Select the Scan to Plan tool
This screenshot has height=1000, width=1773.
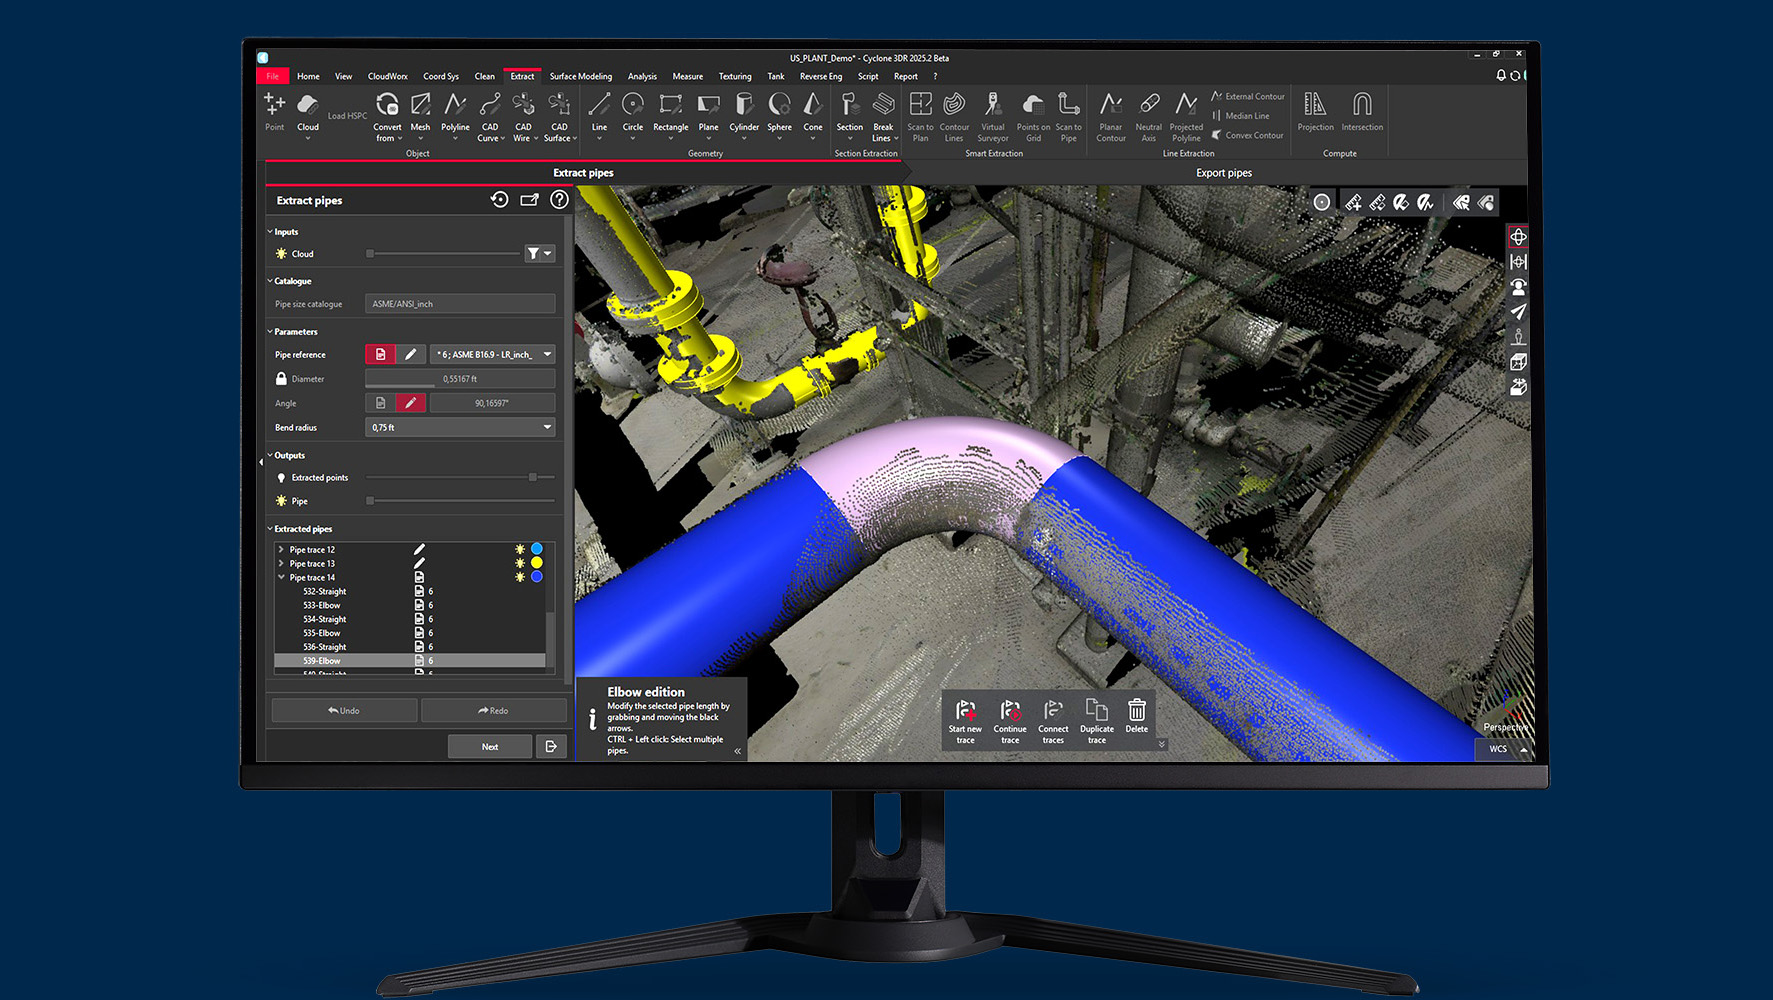pyautogui.click(x=920, y=116)
